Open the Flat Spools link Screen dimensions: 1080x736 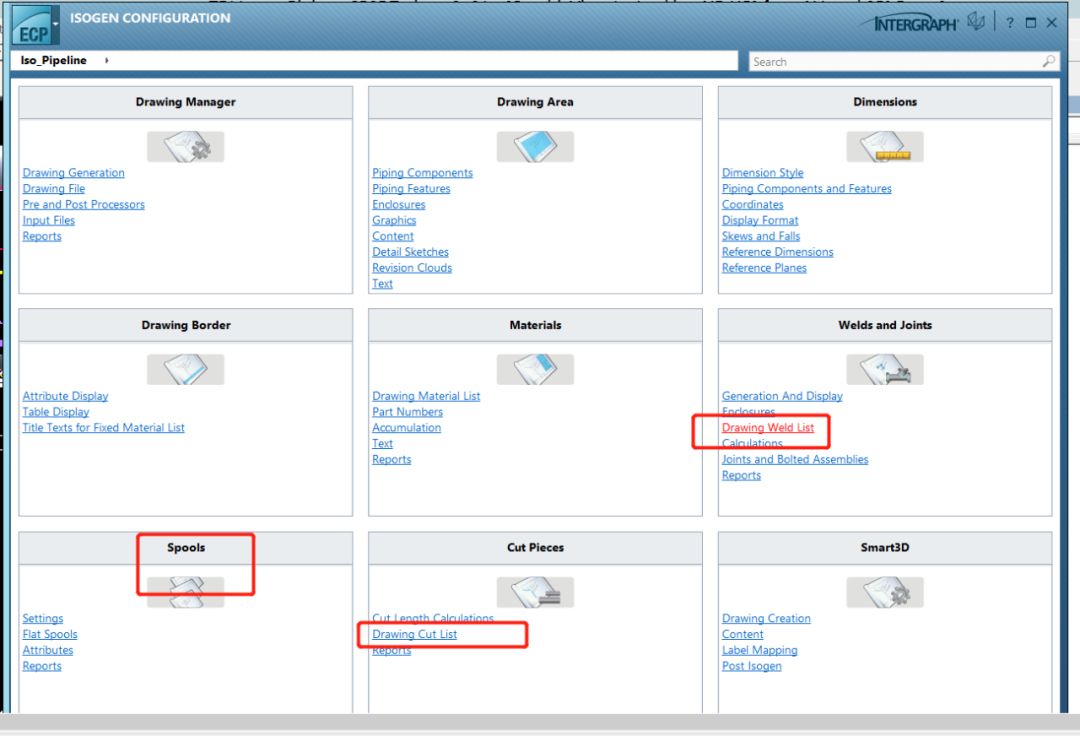pos(50,634)
